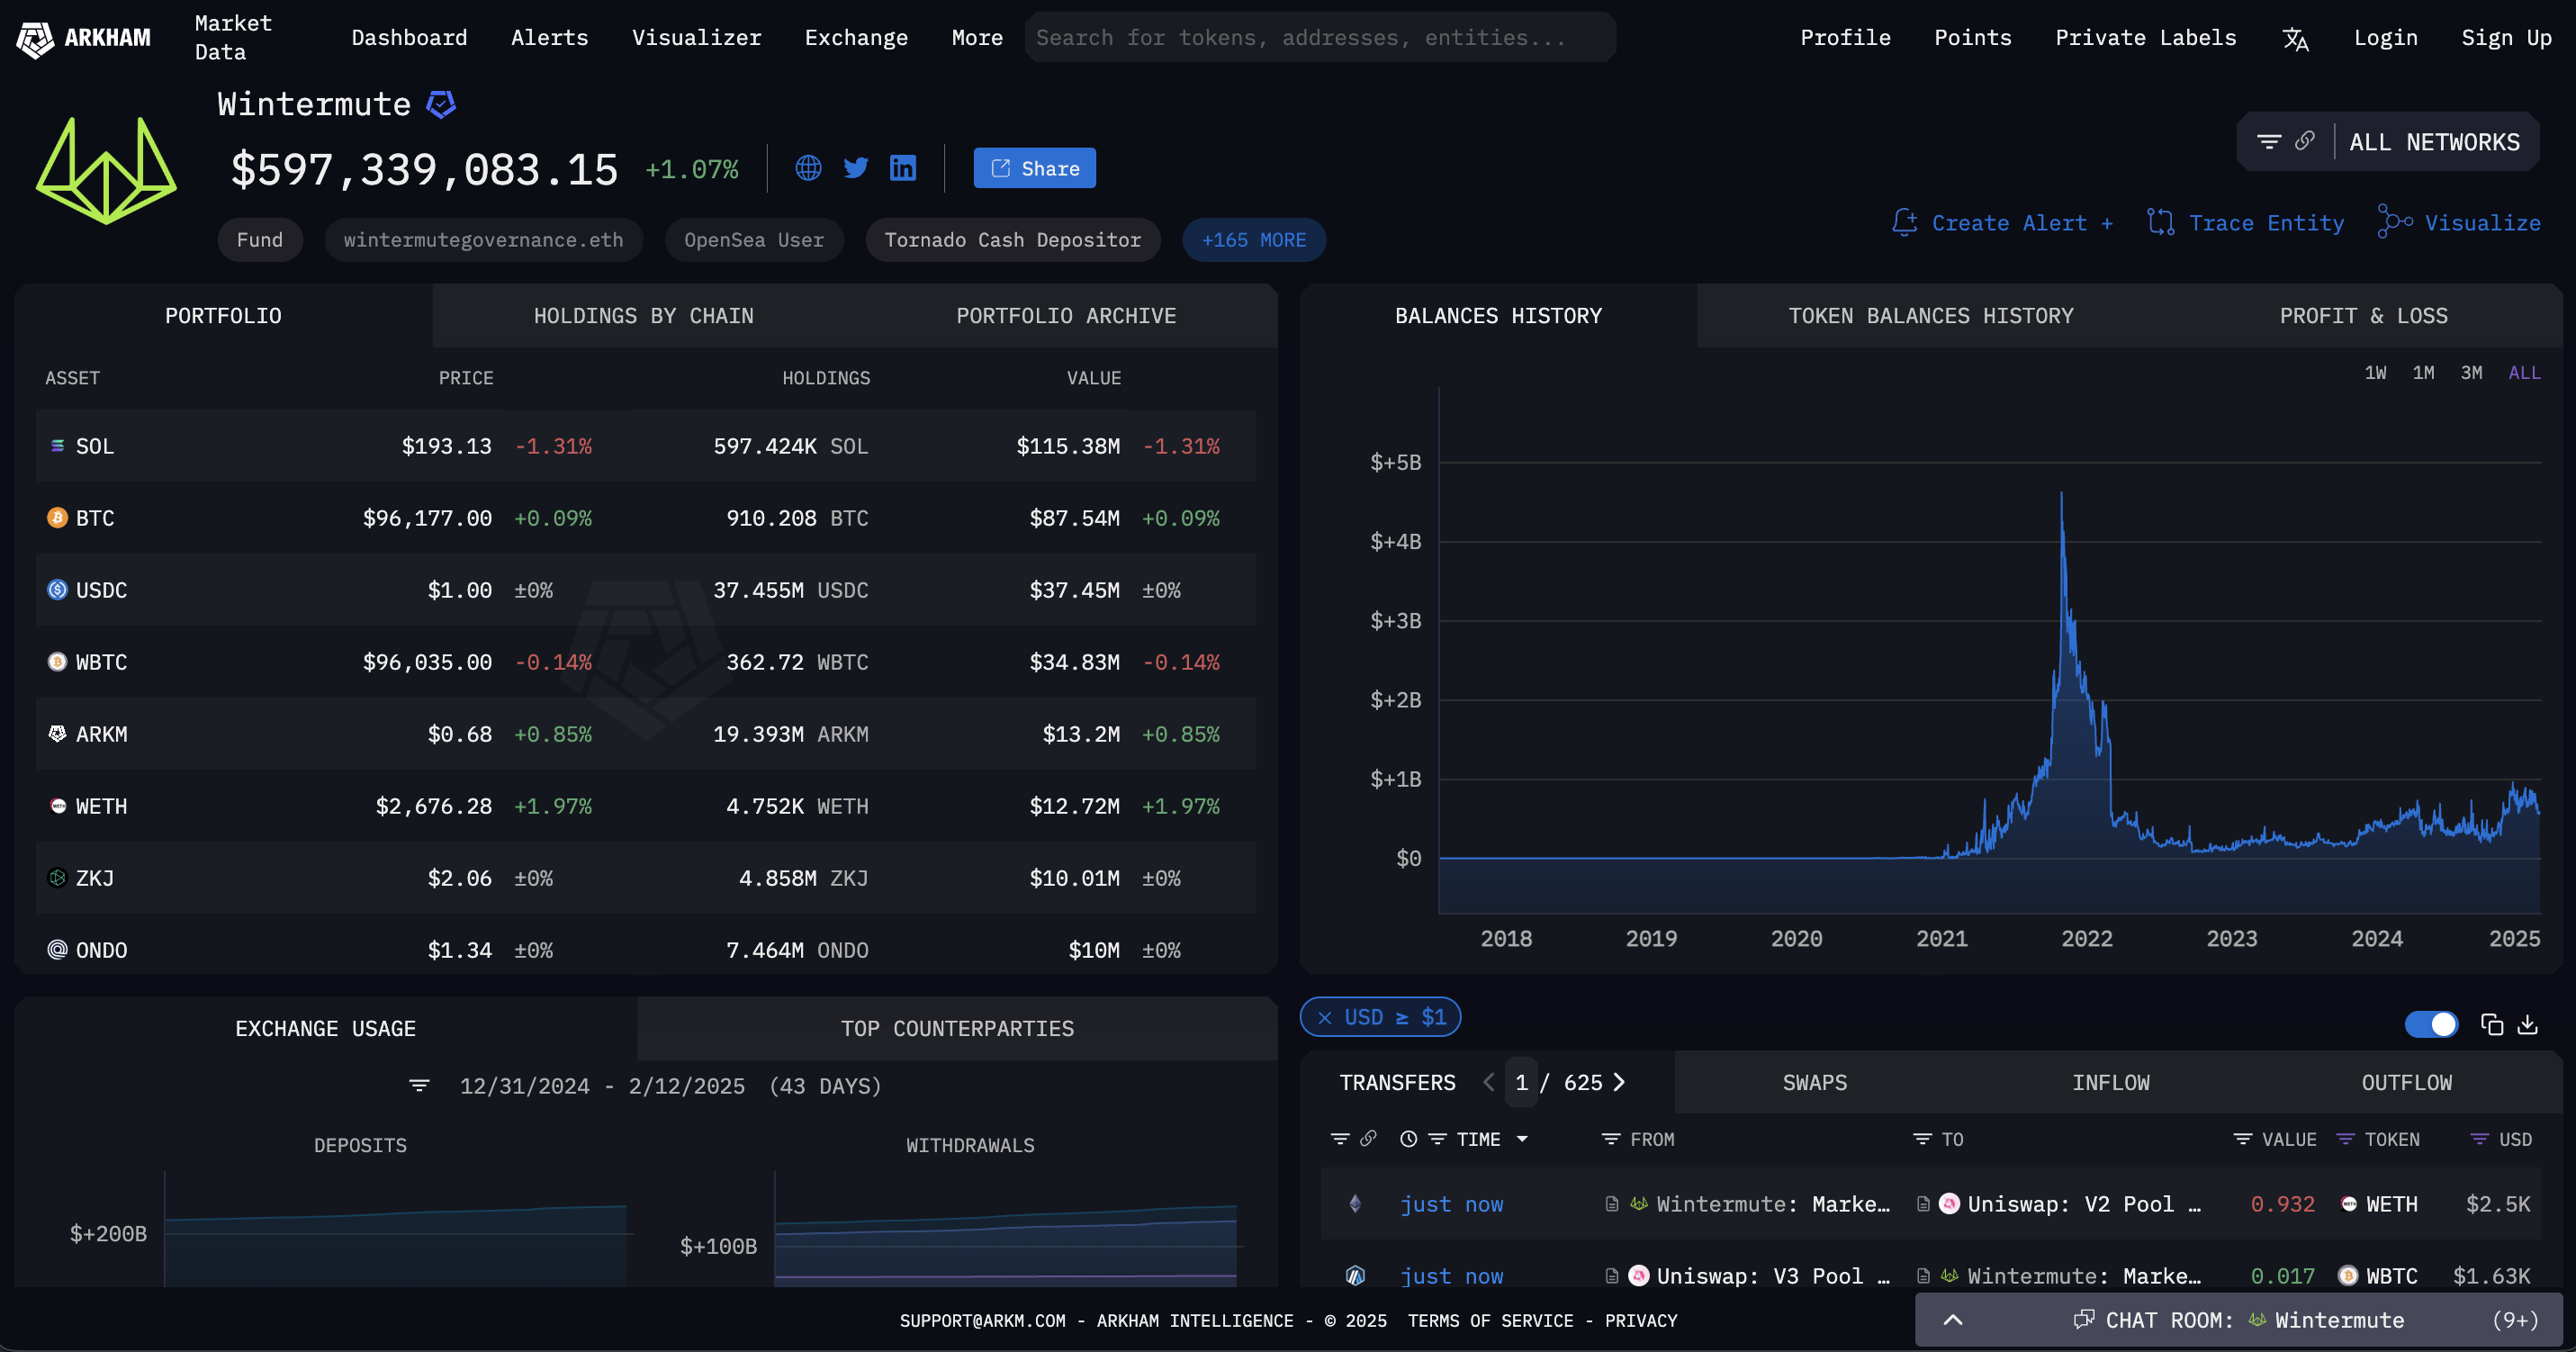Open the Profit & Loss tab
Image resolution: width=2576 pixels, height=1352 pixels.
[x=2362, y=316]
